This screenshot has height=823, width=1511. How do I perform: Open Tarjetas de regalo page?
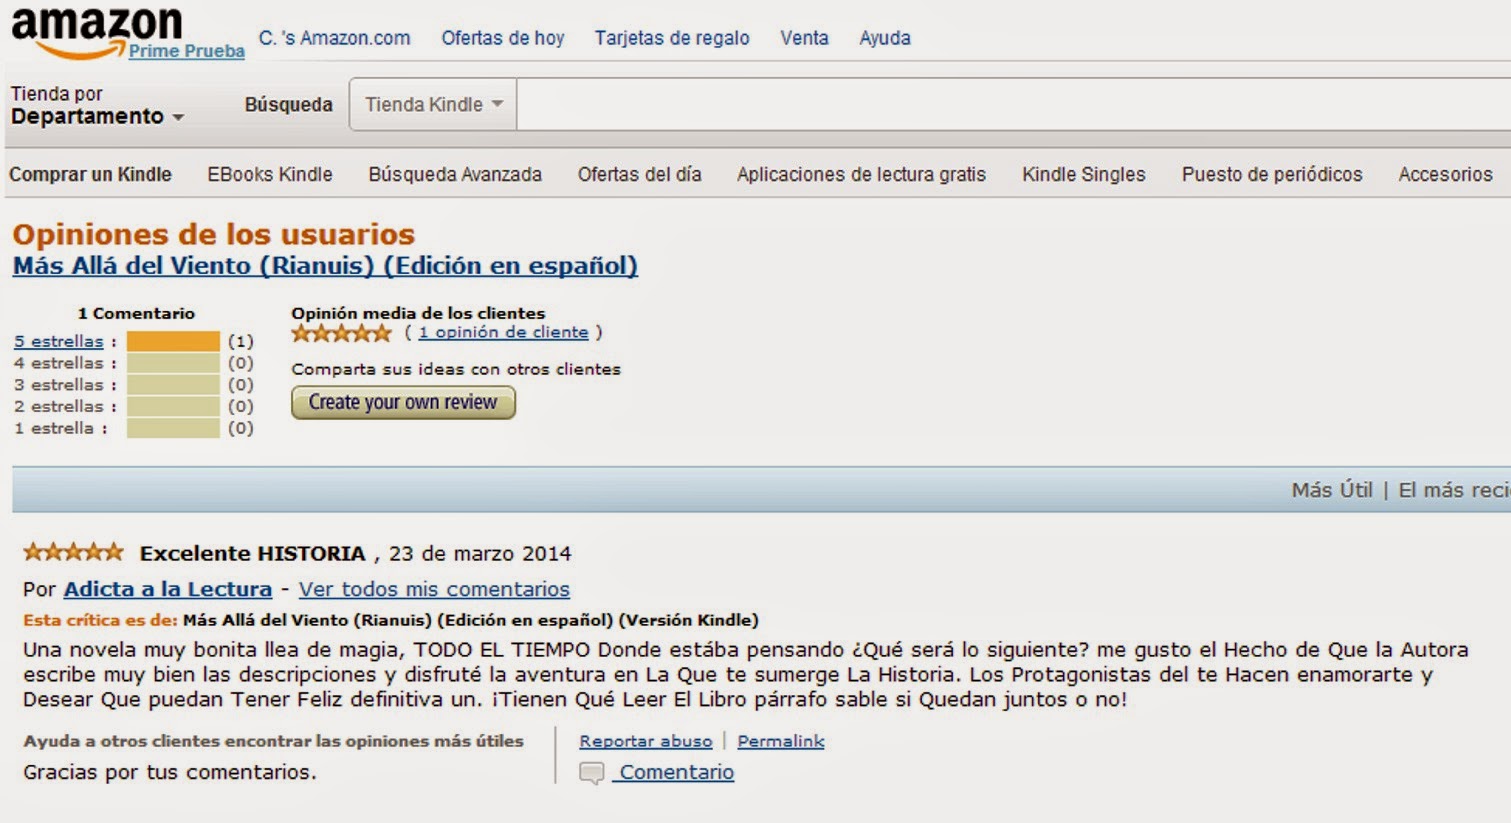coord(672,38)
